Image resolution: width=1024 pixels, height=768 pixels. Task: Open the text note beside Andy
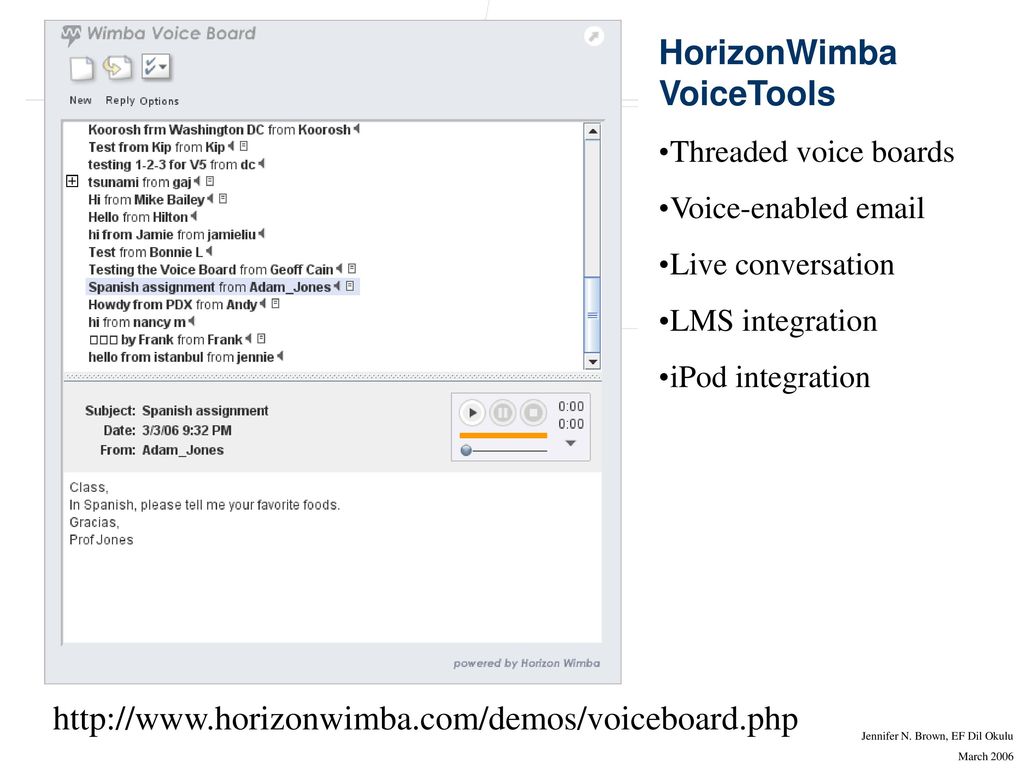click(x=276, y=304)
